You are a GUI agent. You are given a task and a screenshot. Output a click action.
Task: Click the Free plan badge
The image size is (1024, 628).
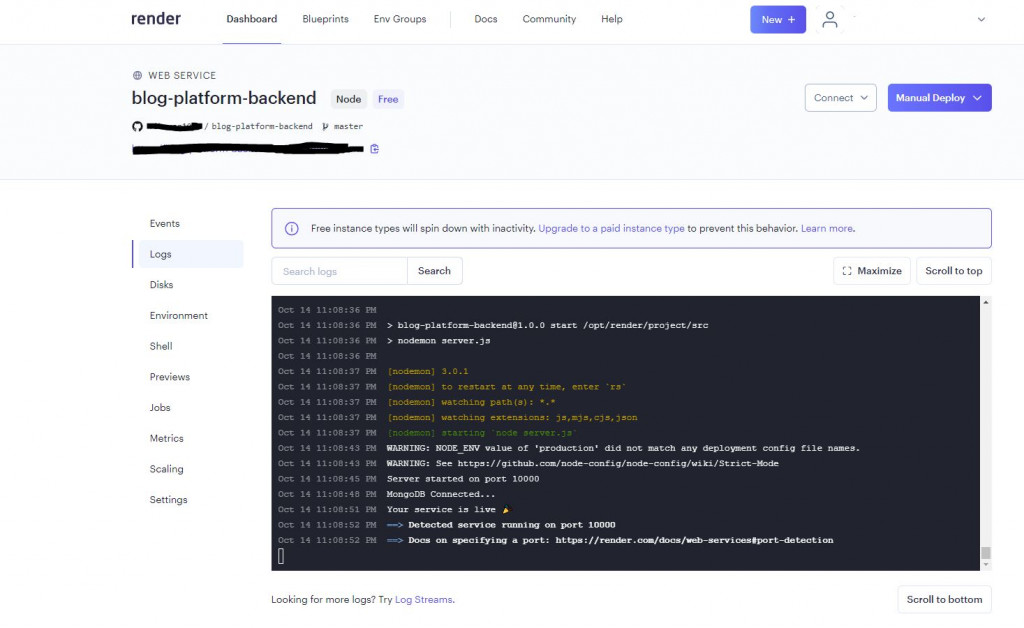click(x=388, y=99)
